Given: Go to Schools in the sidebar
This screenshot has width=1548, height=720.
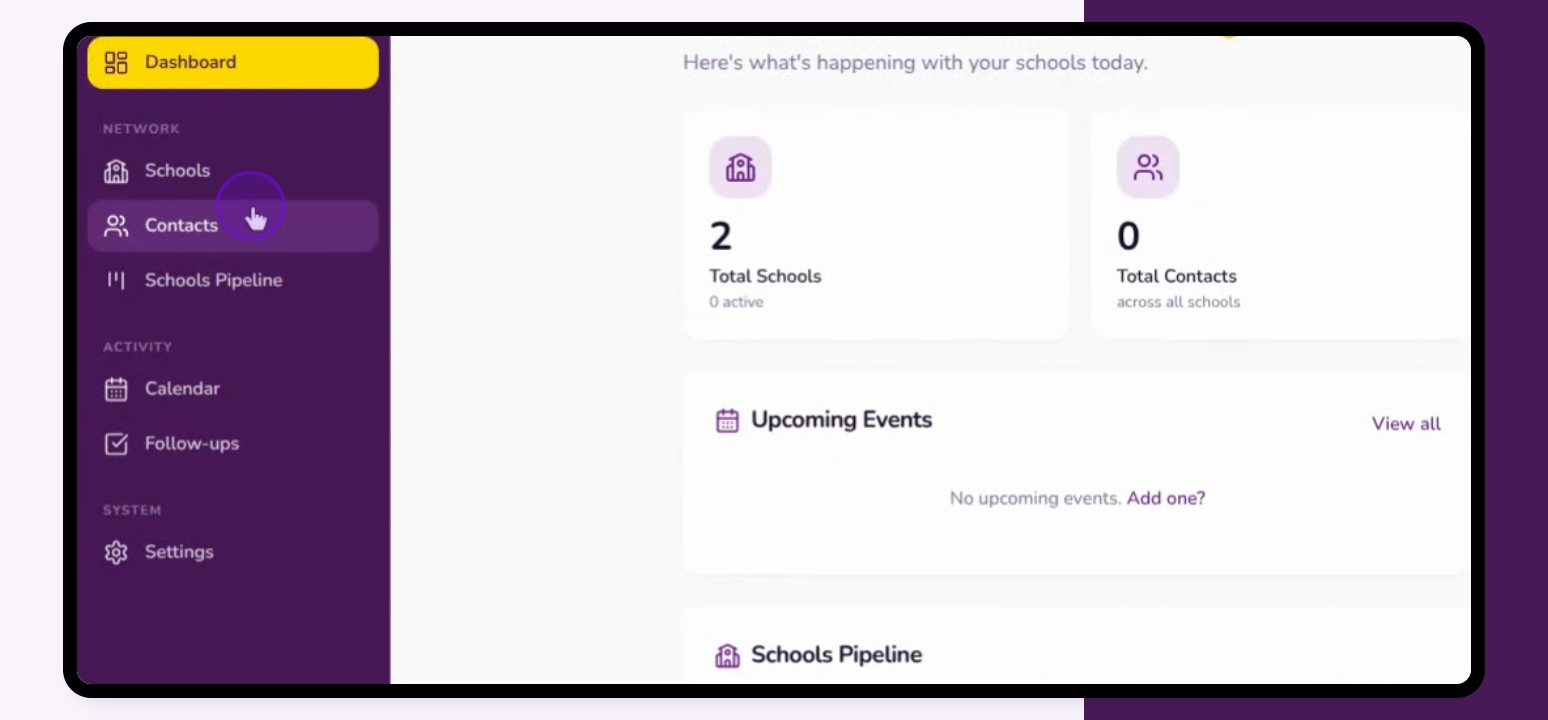Looking at the screenshot, I should point(177,171).
